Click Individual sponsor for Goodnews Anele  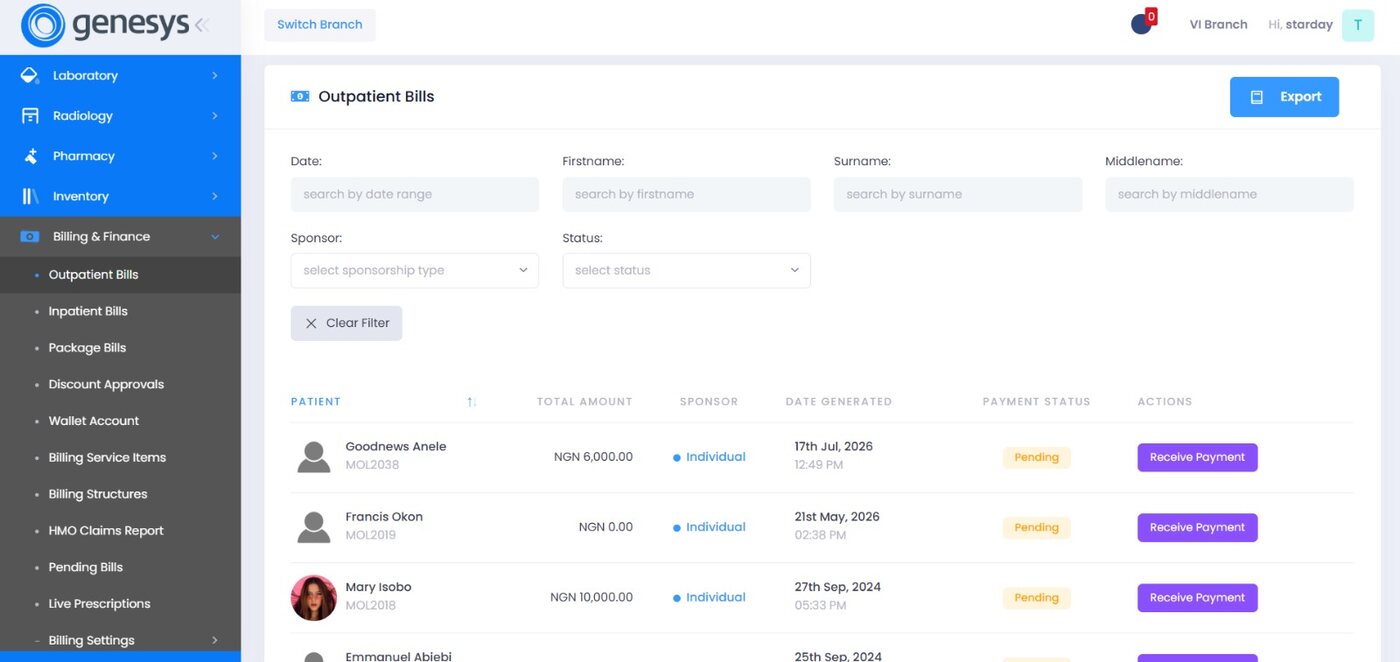(x=710, y=457)
